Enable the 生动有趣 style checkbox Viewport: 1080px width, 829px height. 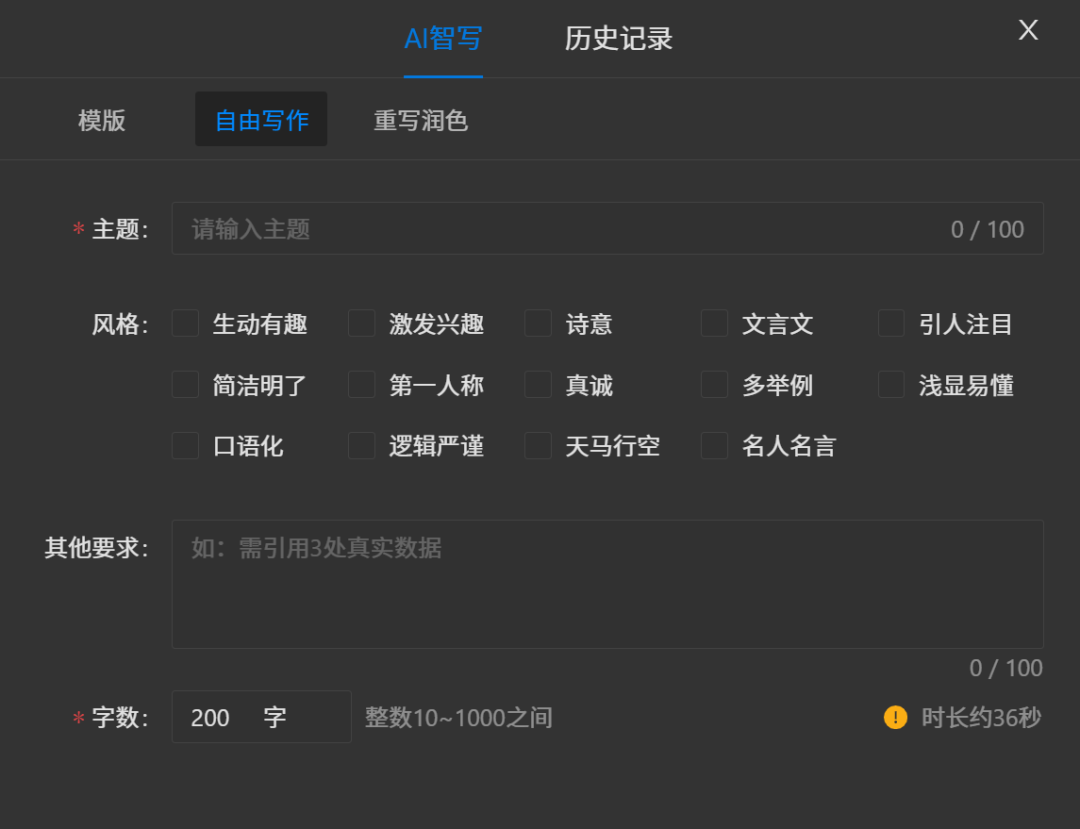pos(185,323)
